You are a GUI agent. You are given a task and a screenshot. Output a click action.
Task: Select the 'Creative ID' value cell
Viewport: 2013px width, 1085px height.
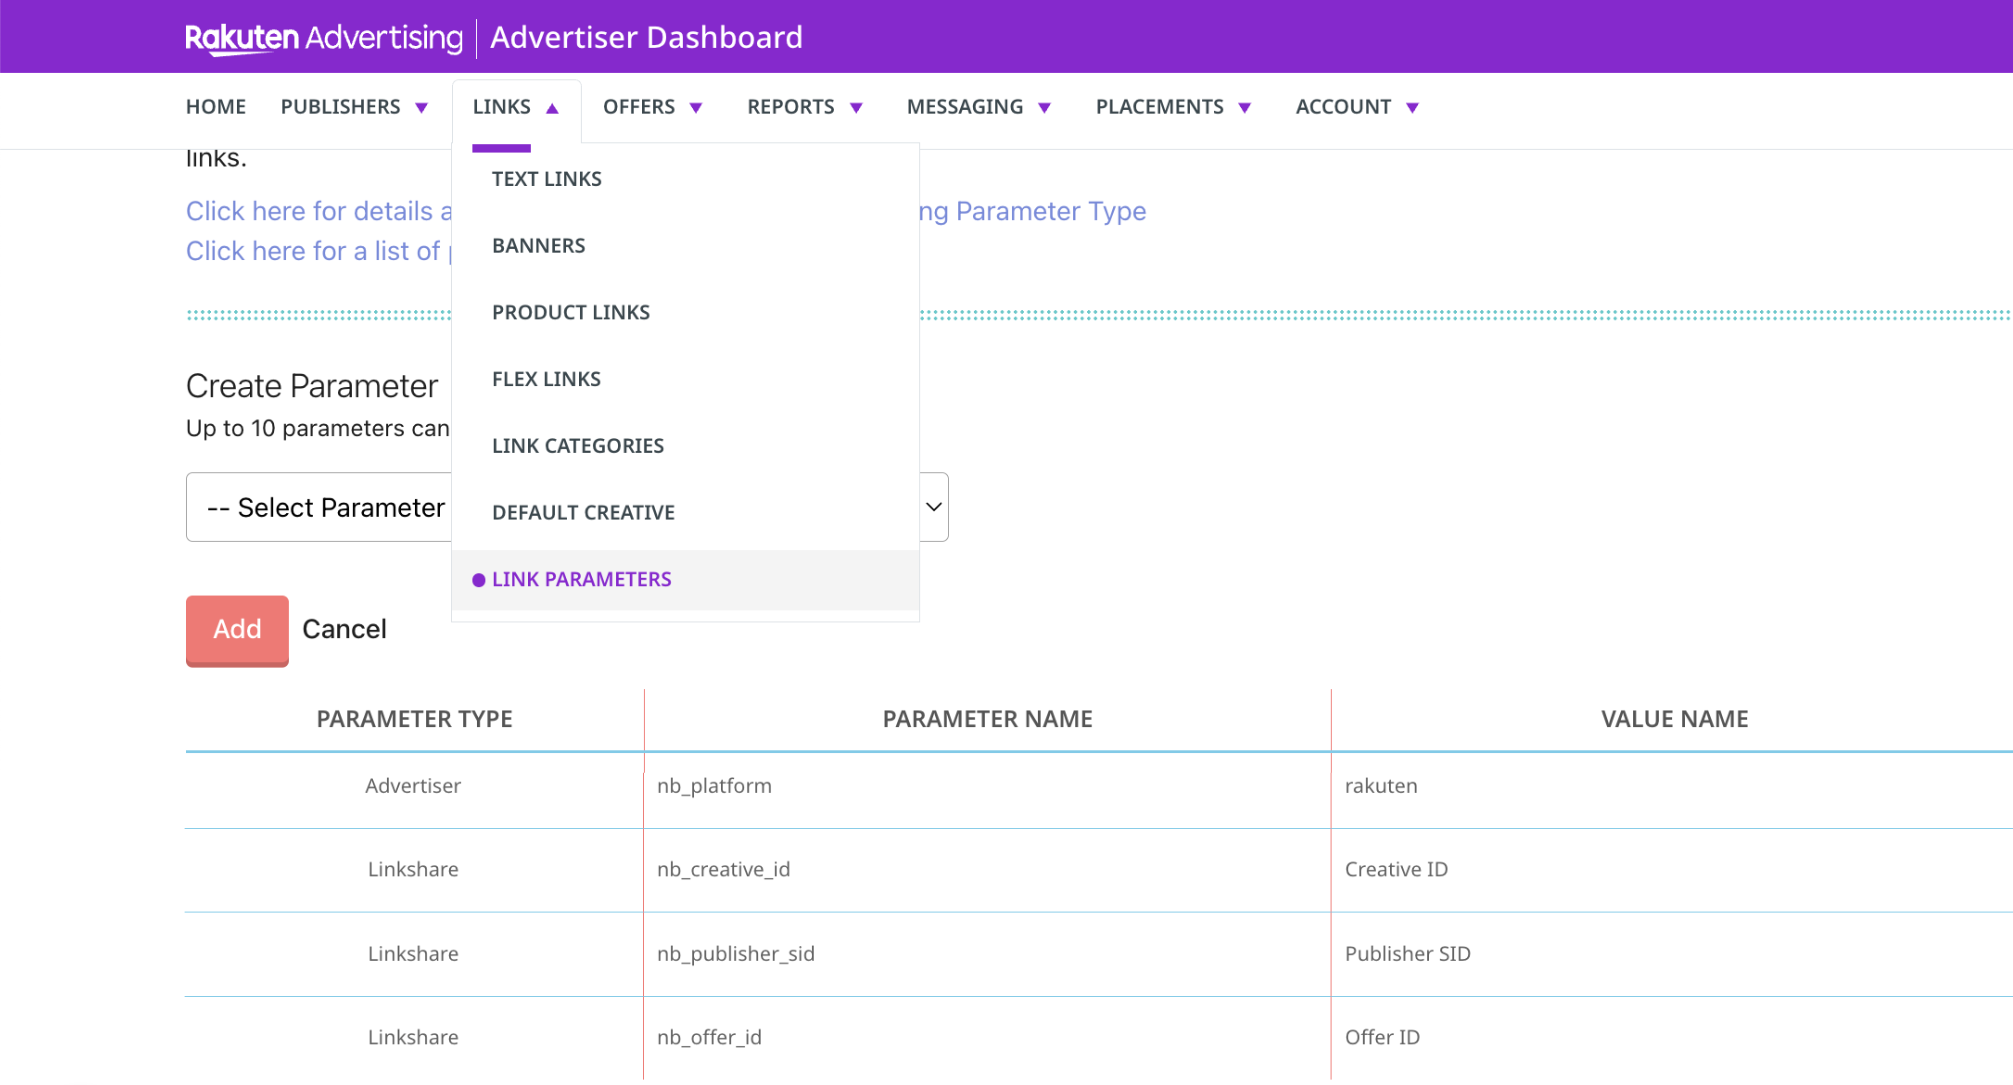pos(1396,870)
